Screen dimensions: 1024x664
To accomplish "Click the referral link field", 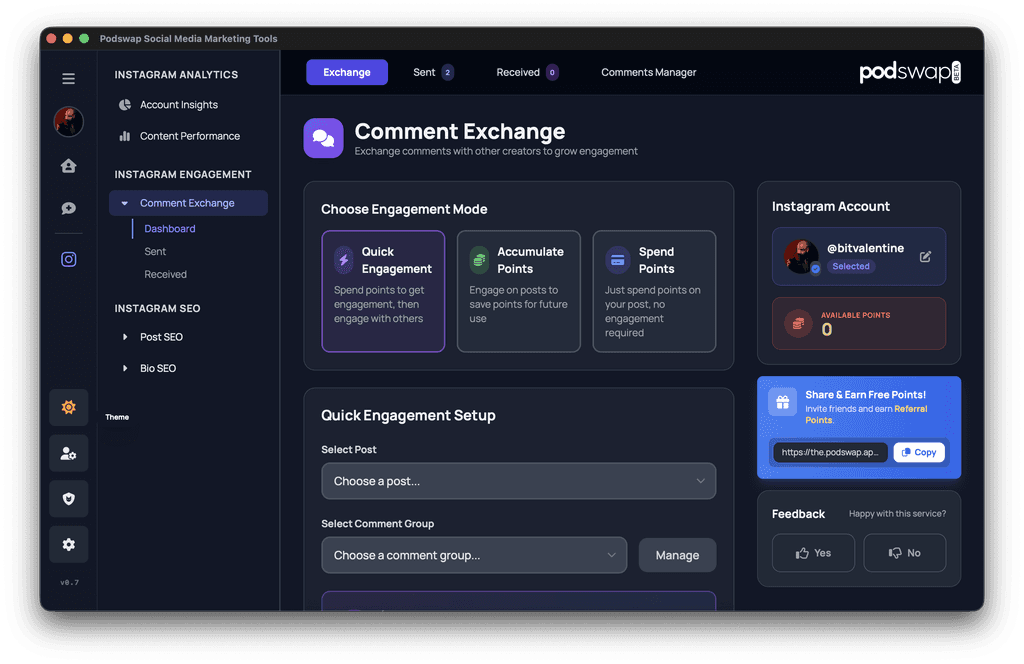I will pyautogui.click(x=830, y=452).
